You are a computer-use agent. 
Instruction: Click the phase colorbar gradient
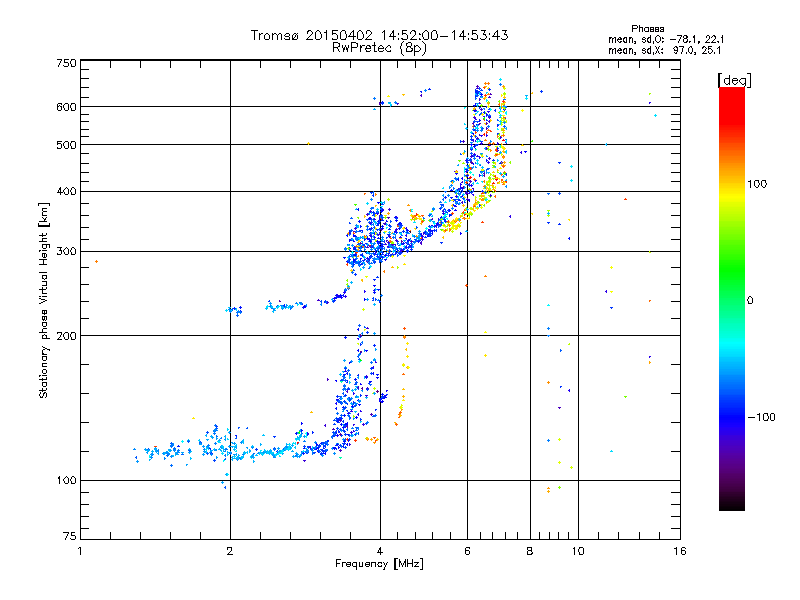732,298
